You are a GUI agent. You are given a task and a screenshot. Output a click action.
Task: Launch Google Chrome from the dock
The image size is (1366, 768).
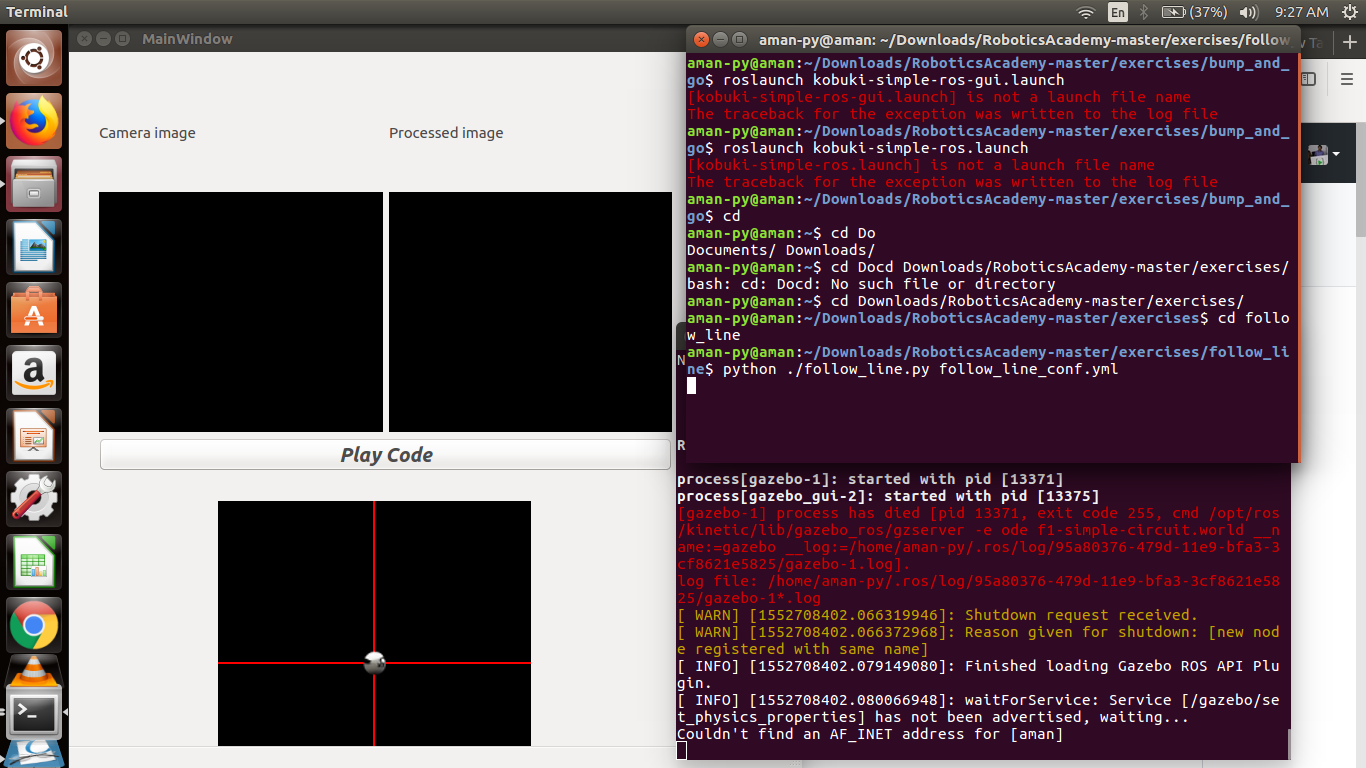[x=33, y=623]
